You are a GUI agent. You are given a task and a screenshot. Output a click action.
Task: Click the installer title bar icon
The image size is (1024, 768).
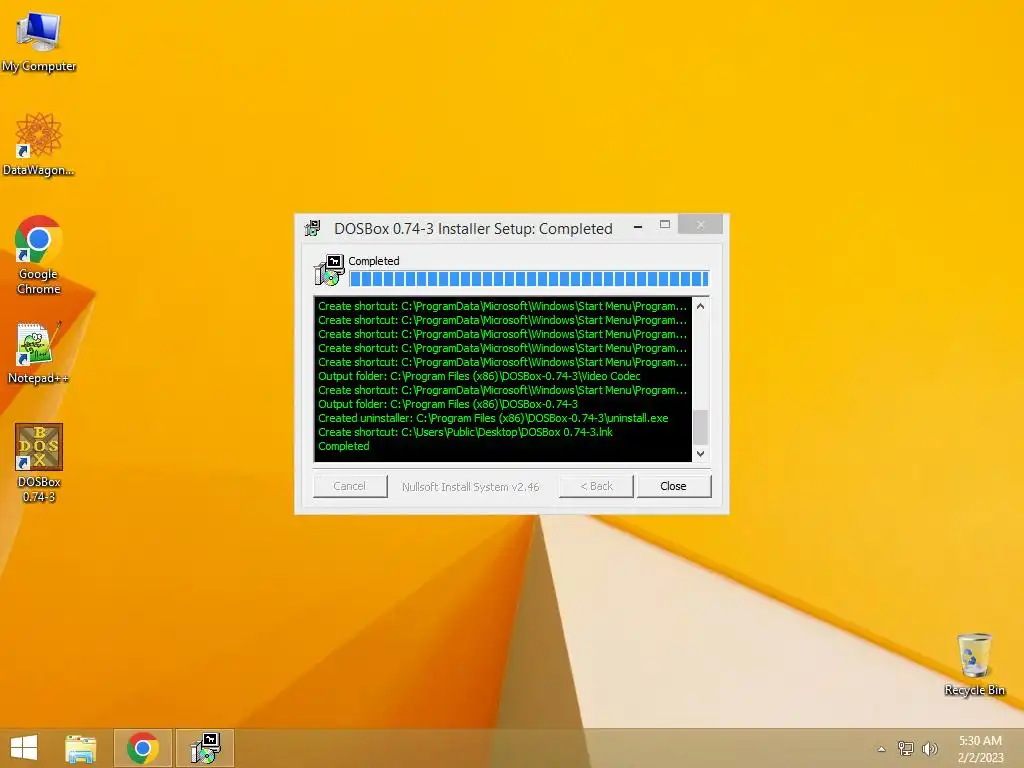[313, 229]
